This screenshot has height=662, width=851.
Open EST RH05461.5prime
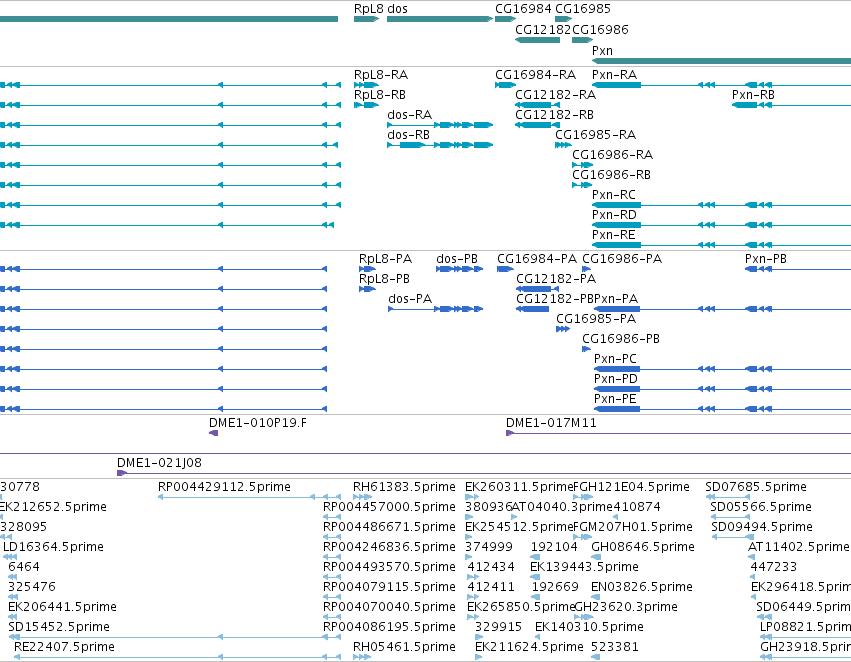404,647
